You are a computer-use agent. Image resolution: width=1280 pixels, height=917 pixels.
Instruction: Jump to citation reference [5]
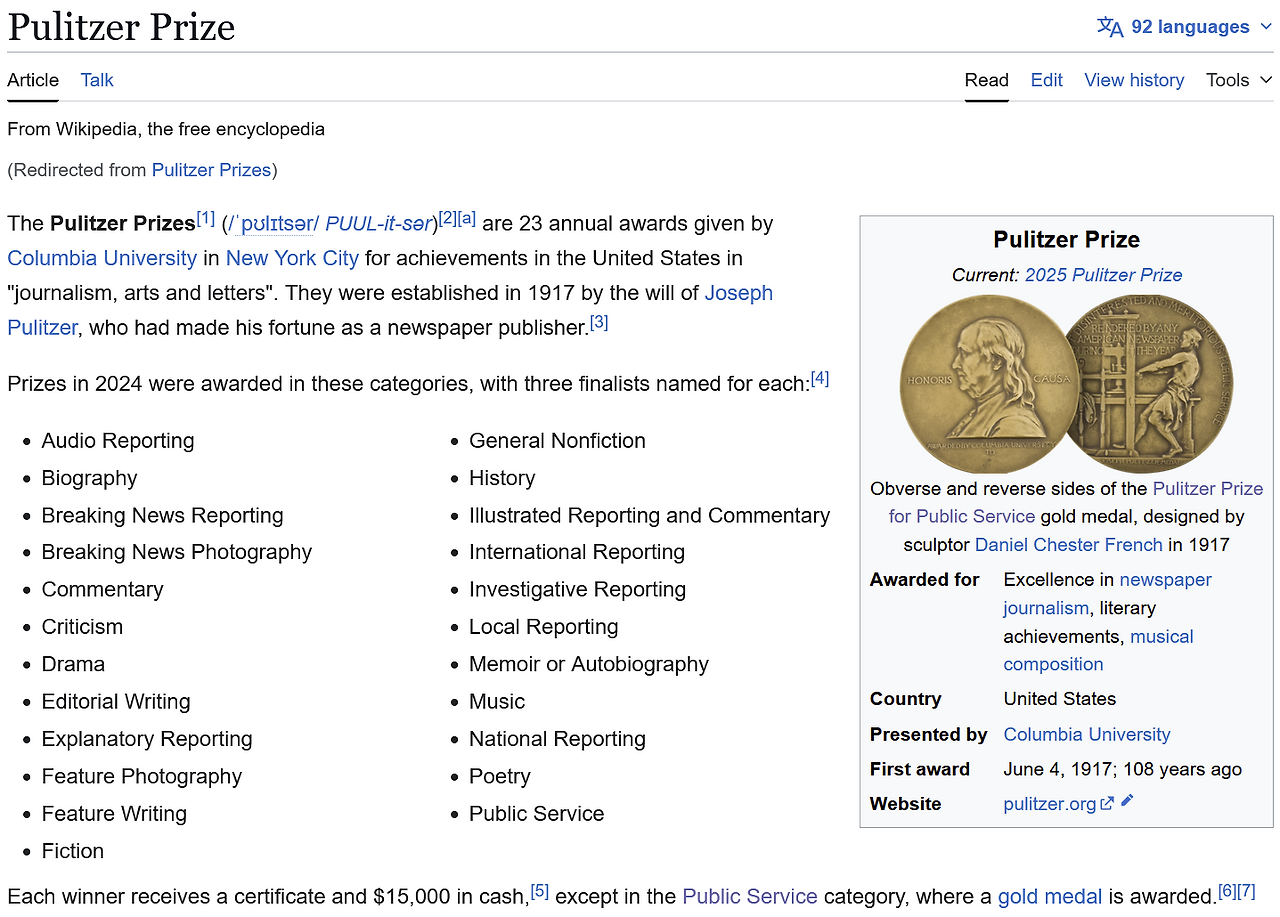(540, 891)
